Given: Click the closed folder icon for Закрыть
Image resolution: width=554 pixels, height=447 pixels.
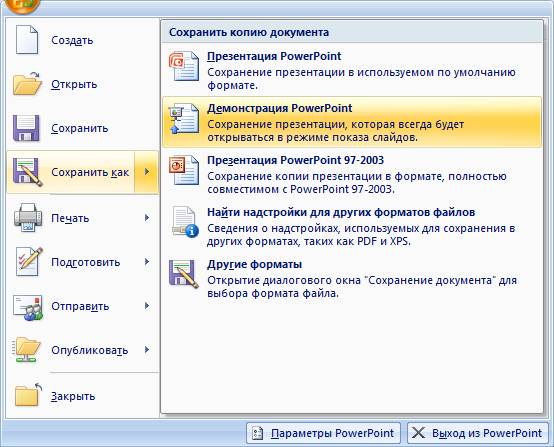Looking at the screenshot, I should click(x=28, y=395).
